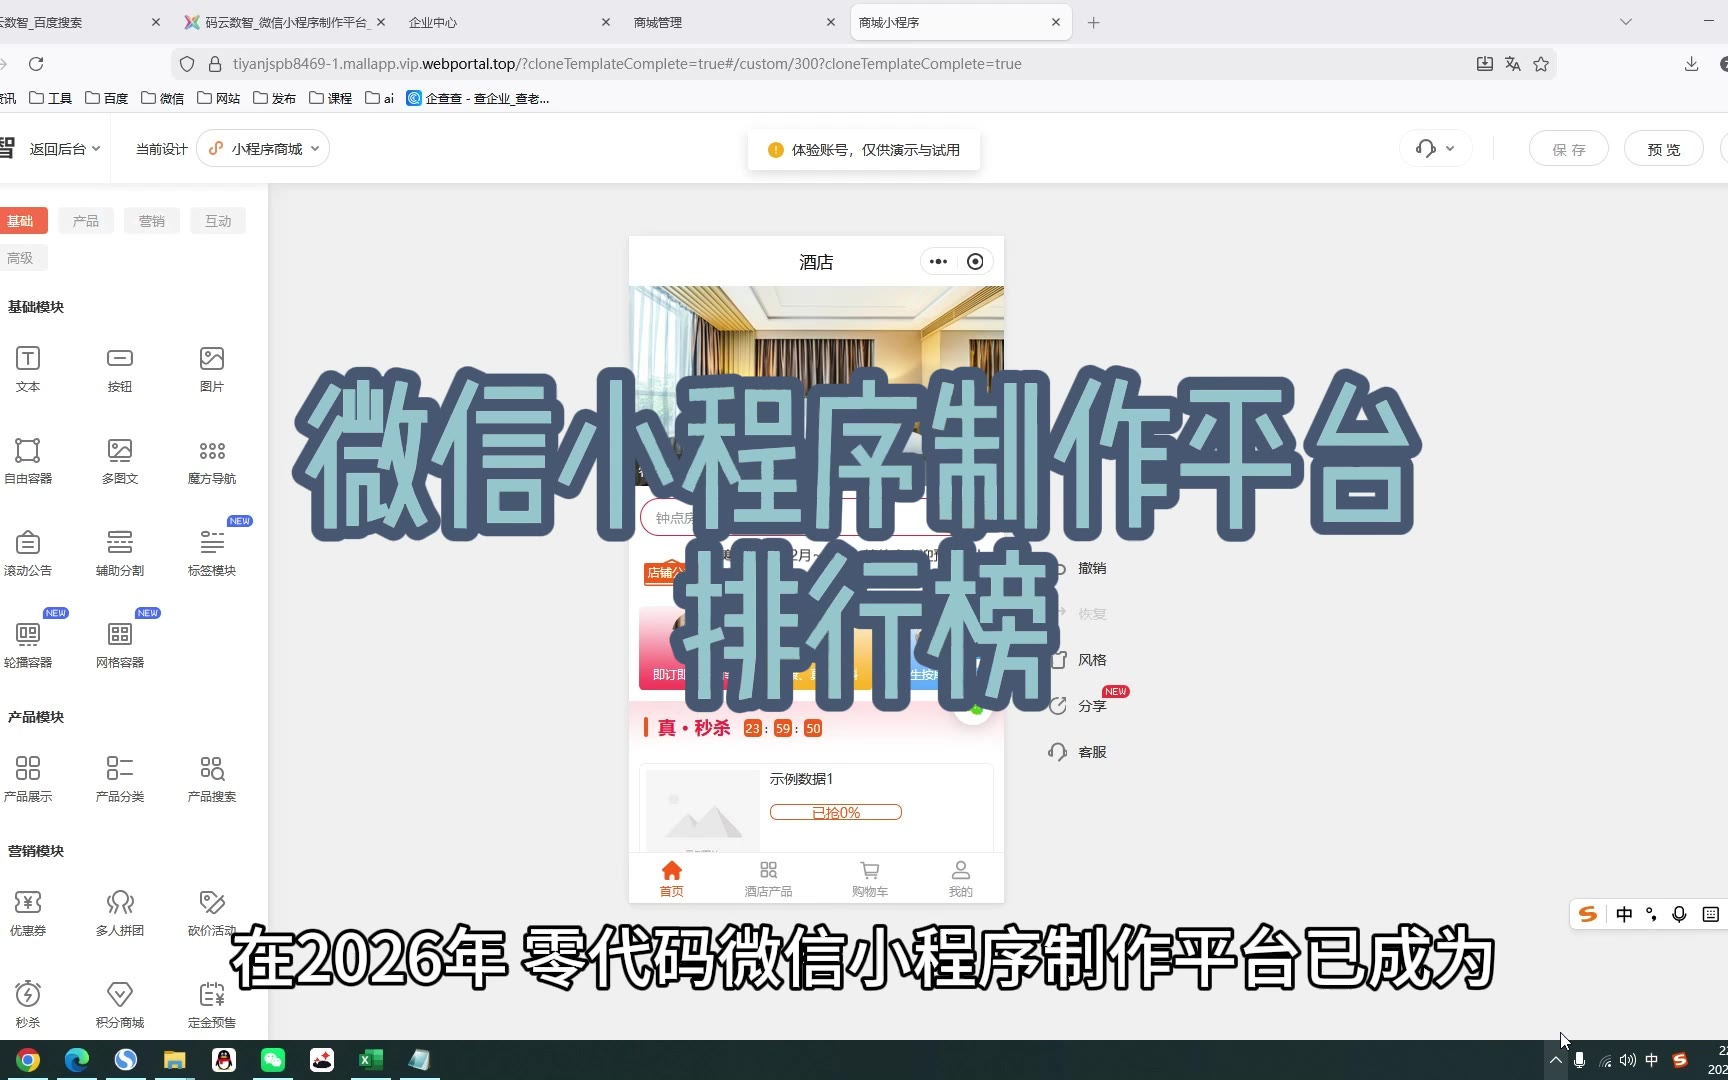The height and width of the screenshot is (1080, 1728).
Task: Add the 产品搜索 product search module
Action: click(x=212, y=779)
